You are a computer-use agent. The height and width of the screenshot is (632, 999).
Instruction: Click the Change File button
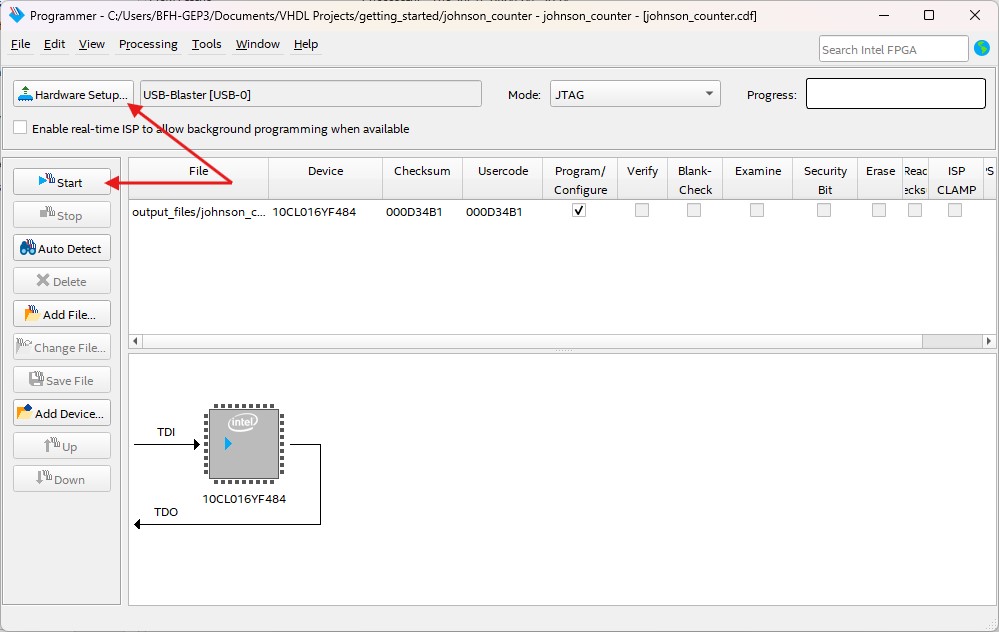click(62, 347)
